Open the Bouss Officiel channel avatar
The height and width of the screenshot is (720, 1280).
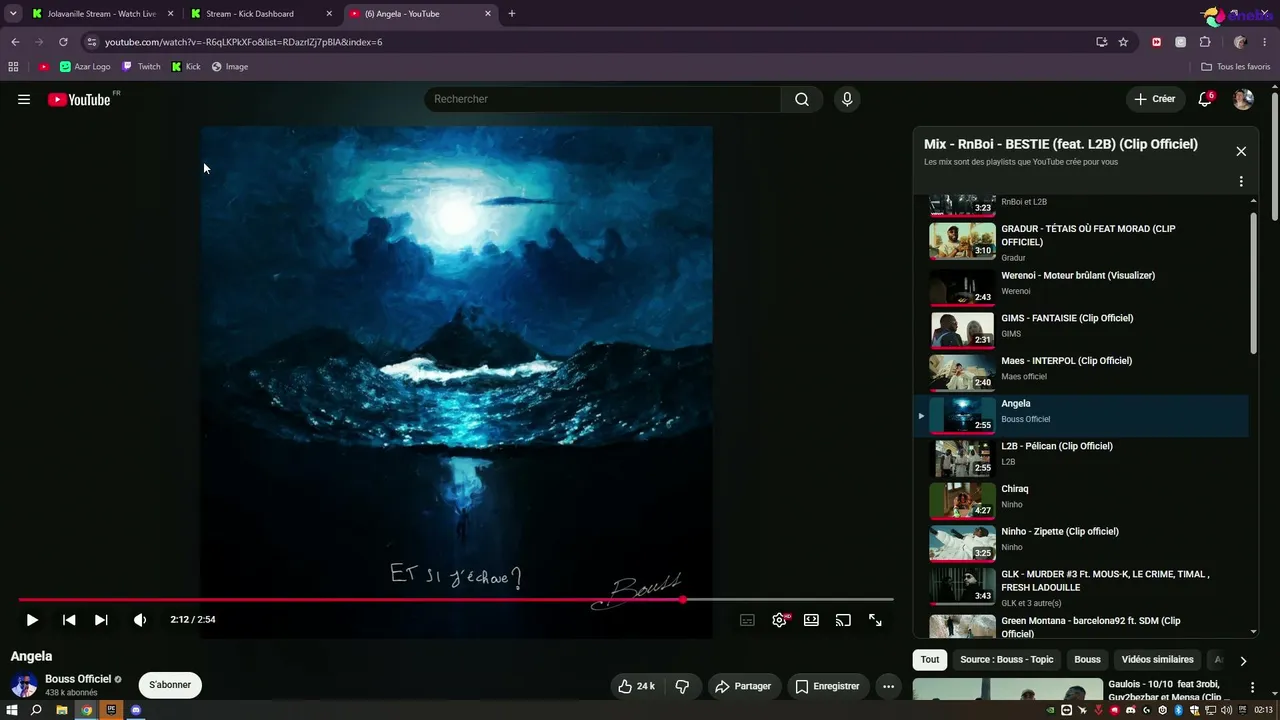[x=24, y=685]
